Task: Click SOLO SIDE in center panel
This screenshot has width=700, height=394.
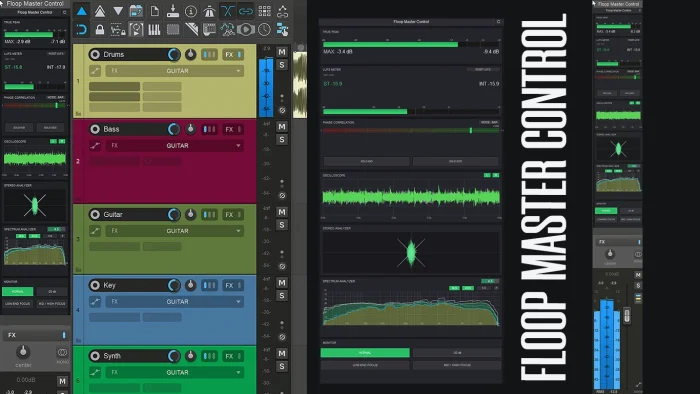Action: tap(455, 161)
